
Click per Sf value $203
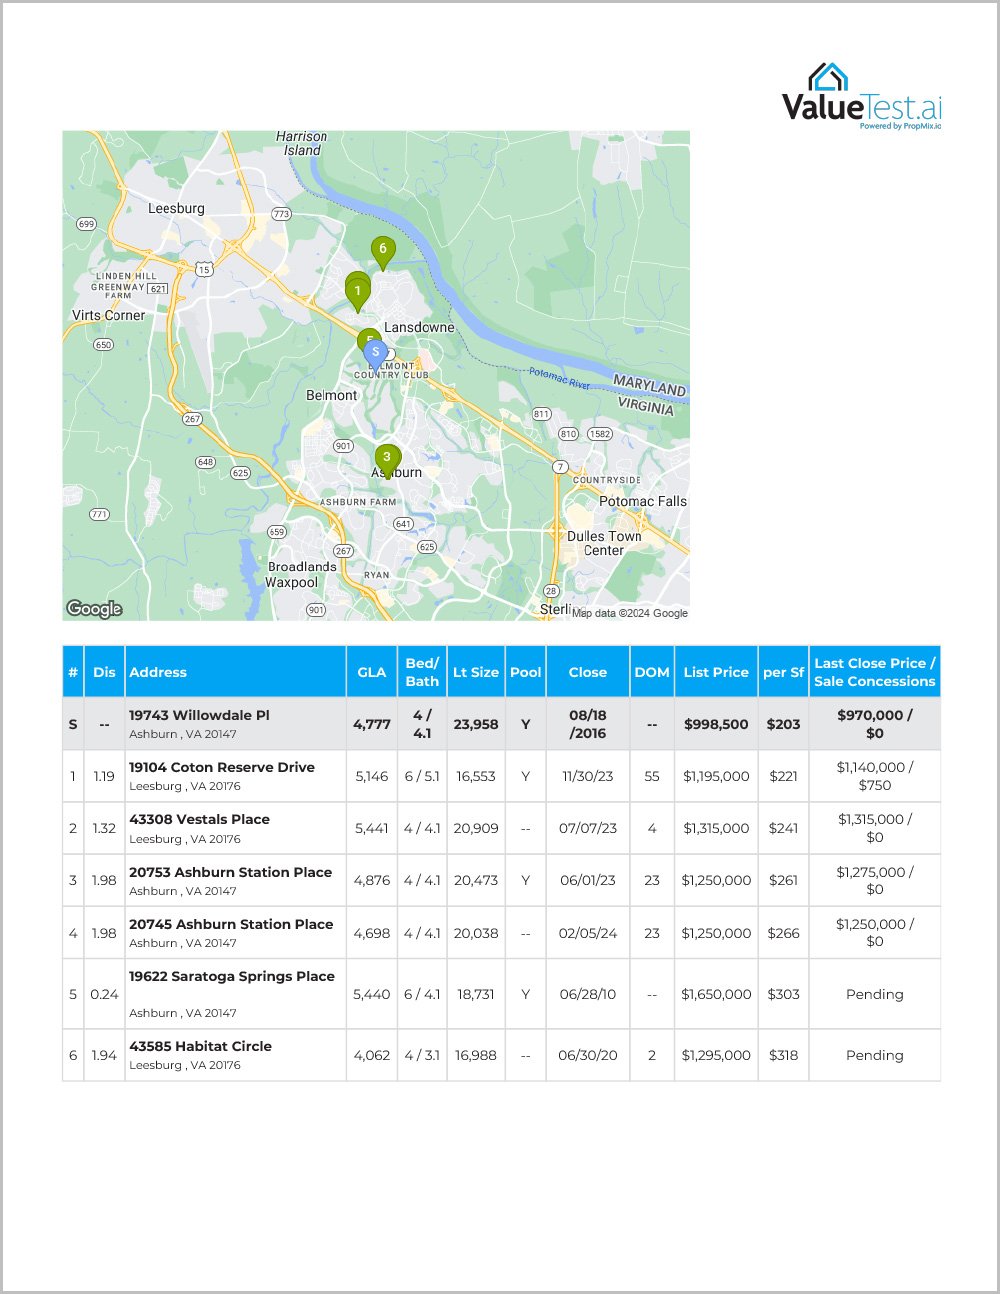(x=784, y=724)
